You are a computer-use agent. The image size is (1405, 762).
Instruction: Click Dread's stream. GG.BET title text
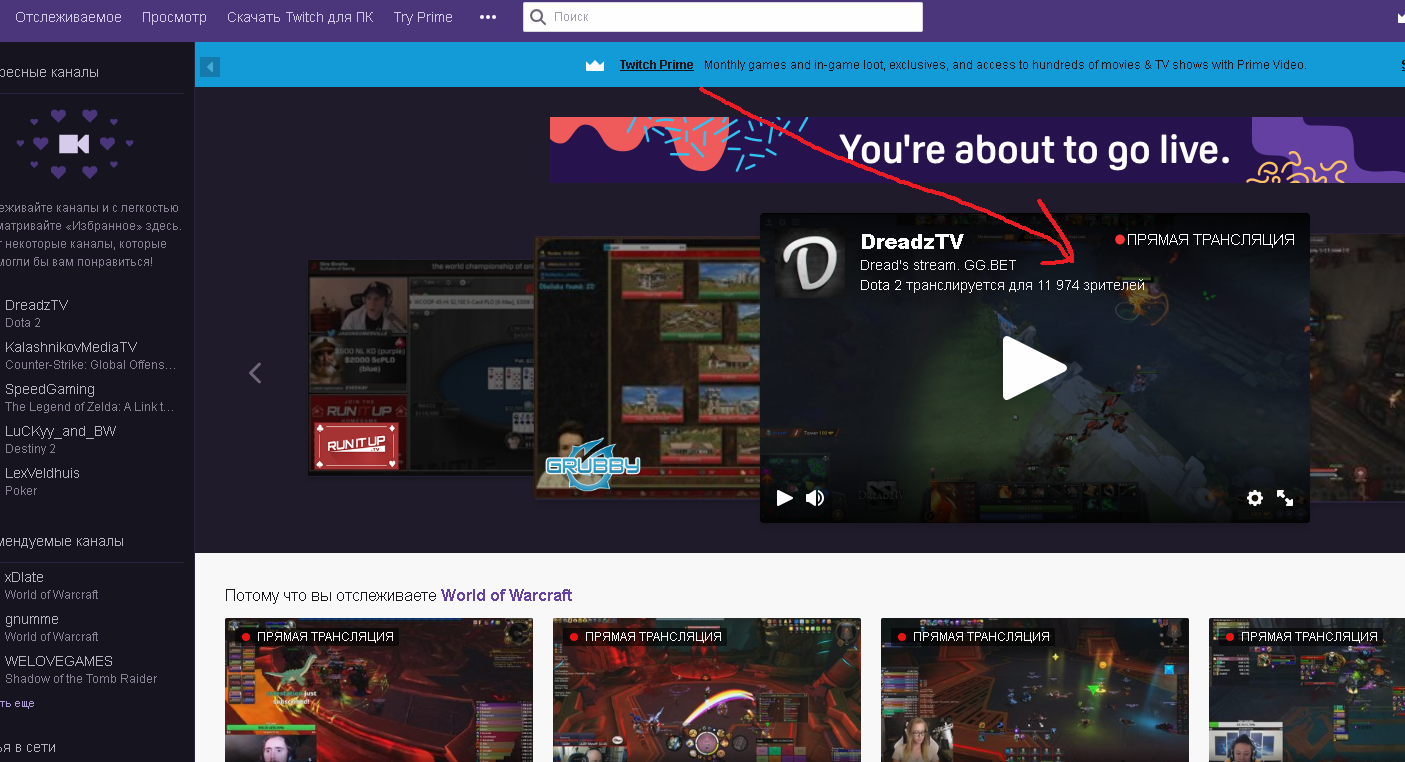click(x=938, y=266)
